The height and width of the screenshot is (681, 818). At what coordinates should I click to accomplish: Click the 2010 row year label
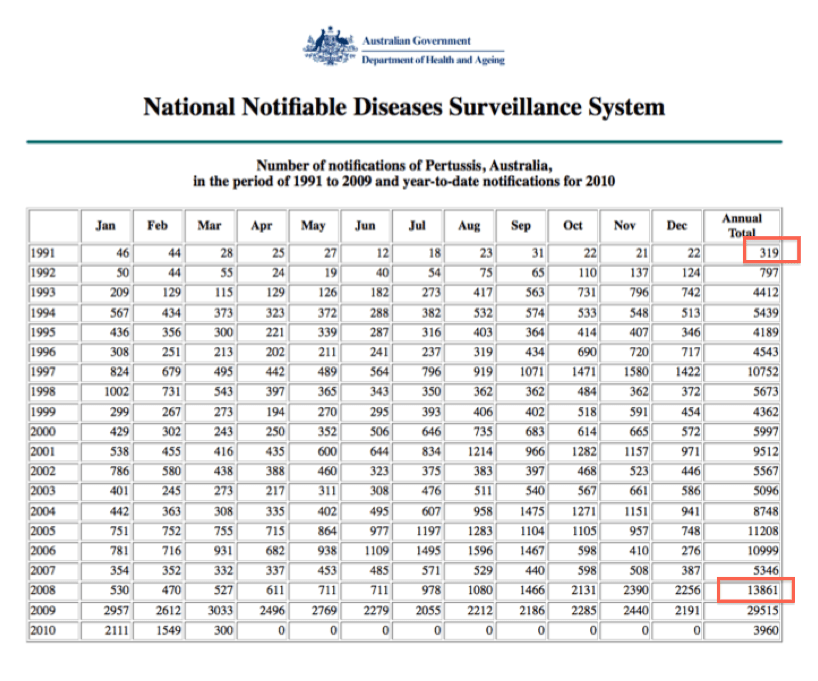(x=45, y=630)
